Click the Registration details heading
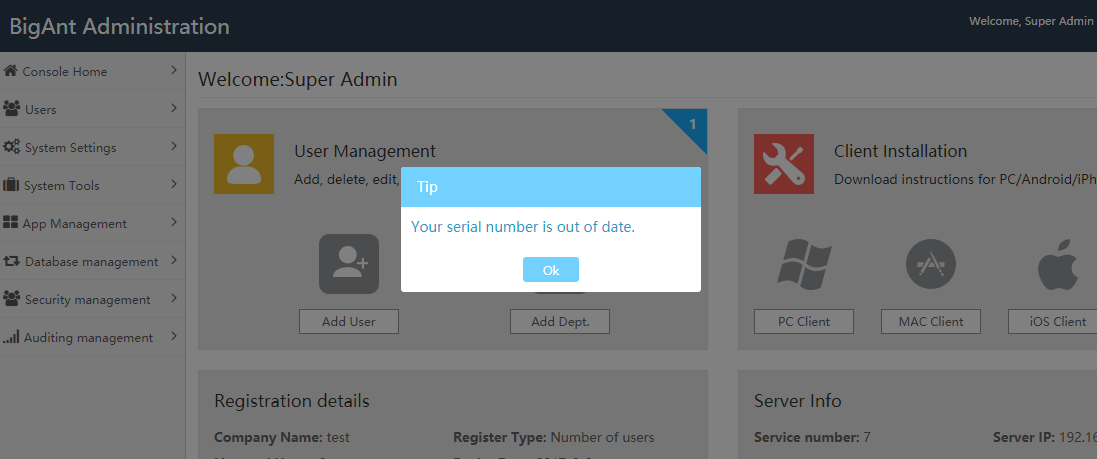 click(x=292, y=401)
